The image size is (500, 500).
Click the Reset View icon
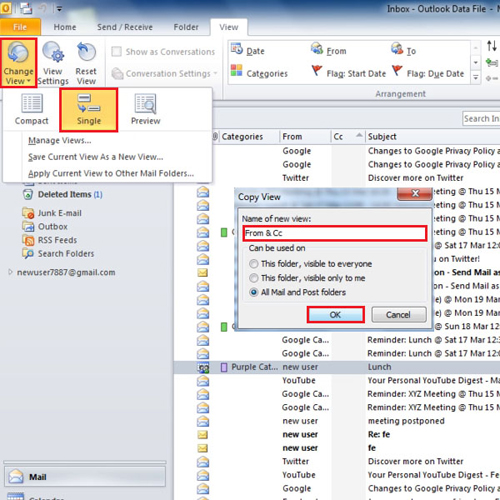tap(86, 52)
